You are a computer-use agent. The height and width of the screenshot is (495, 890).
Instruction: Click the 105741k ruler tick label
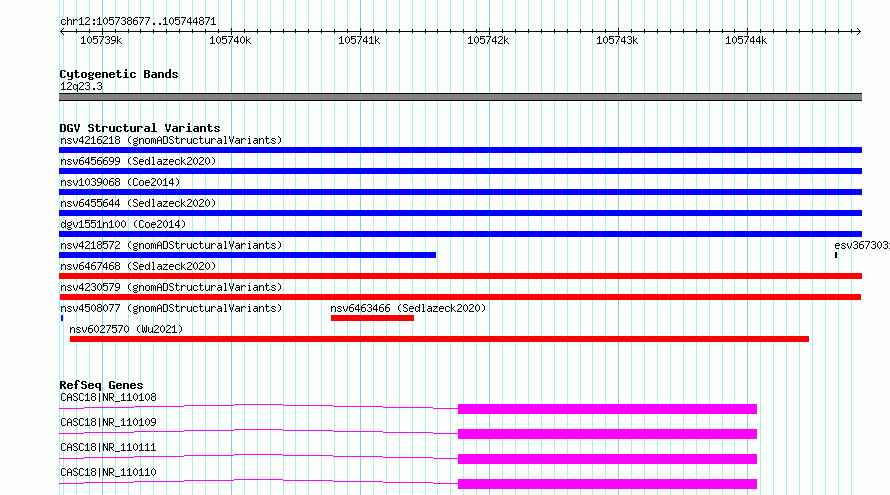click(x=359, y=40)
